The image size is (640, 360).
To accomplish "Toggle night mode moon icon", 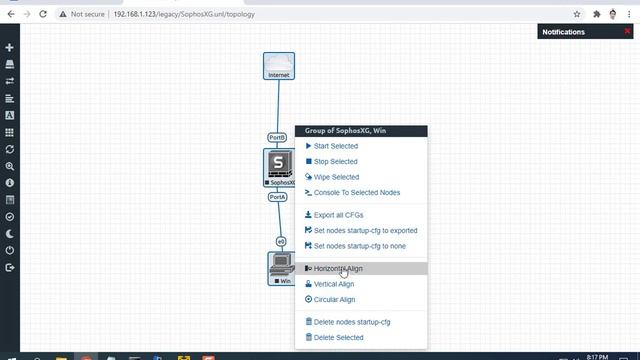I will [9, 234].
